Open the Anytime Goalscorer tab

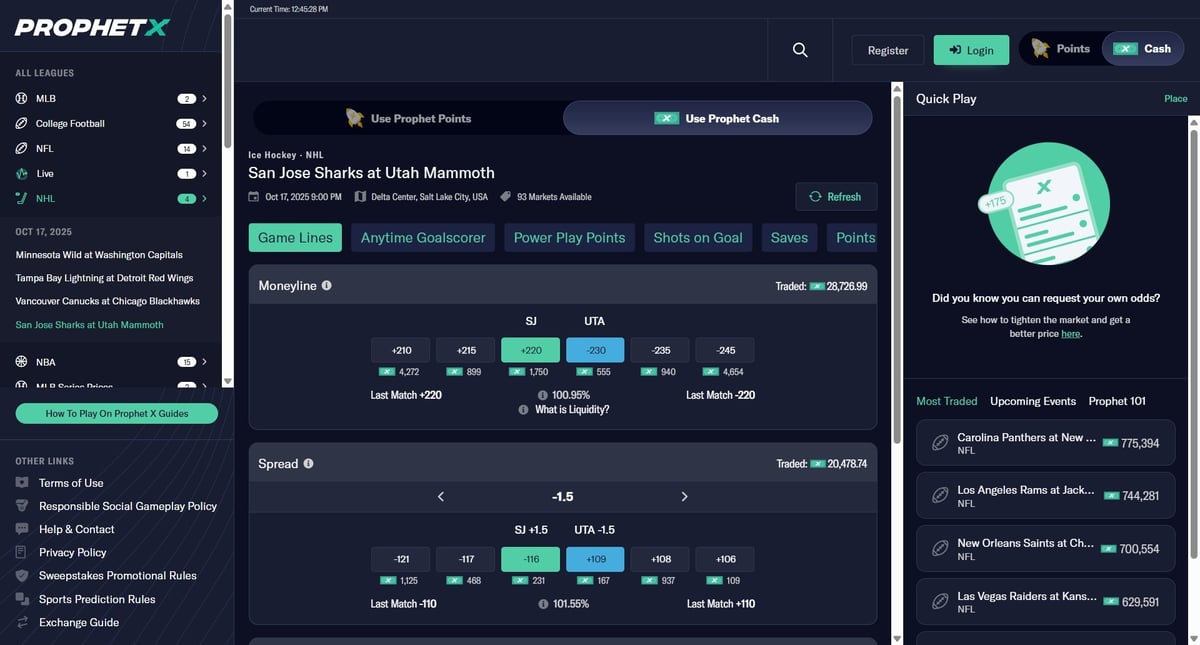click(x=423, y=238)
